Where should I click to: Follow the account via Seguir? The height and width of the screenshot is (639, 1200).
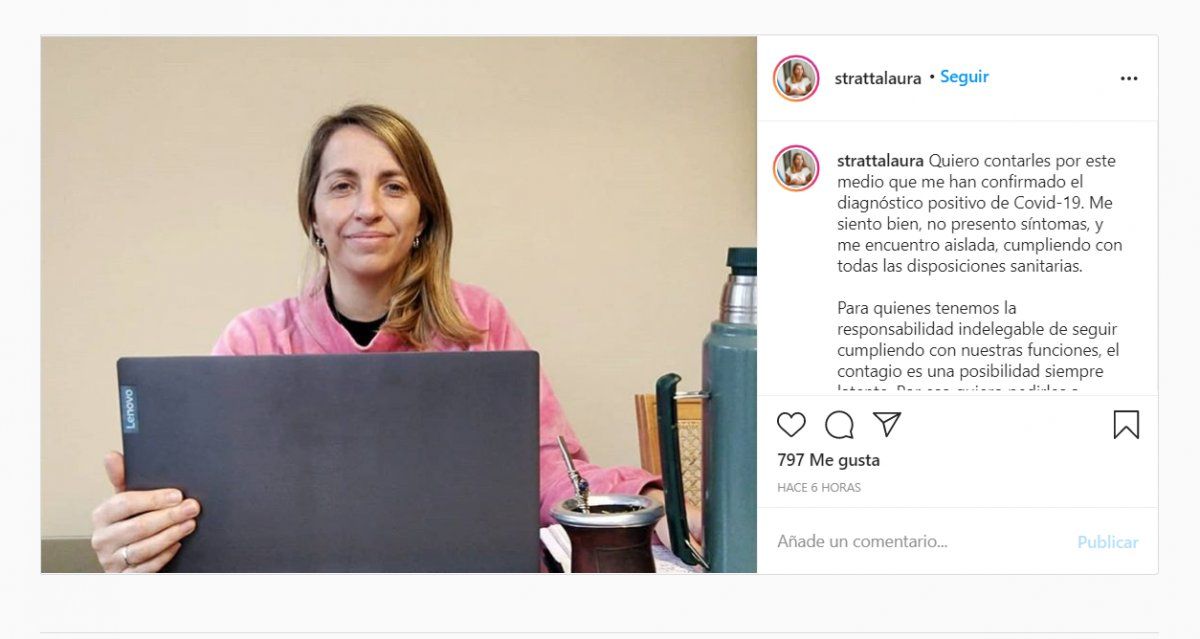point(964,77)
